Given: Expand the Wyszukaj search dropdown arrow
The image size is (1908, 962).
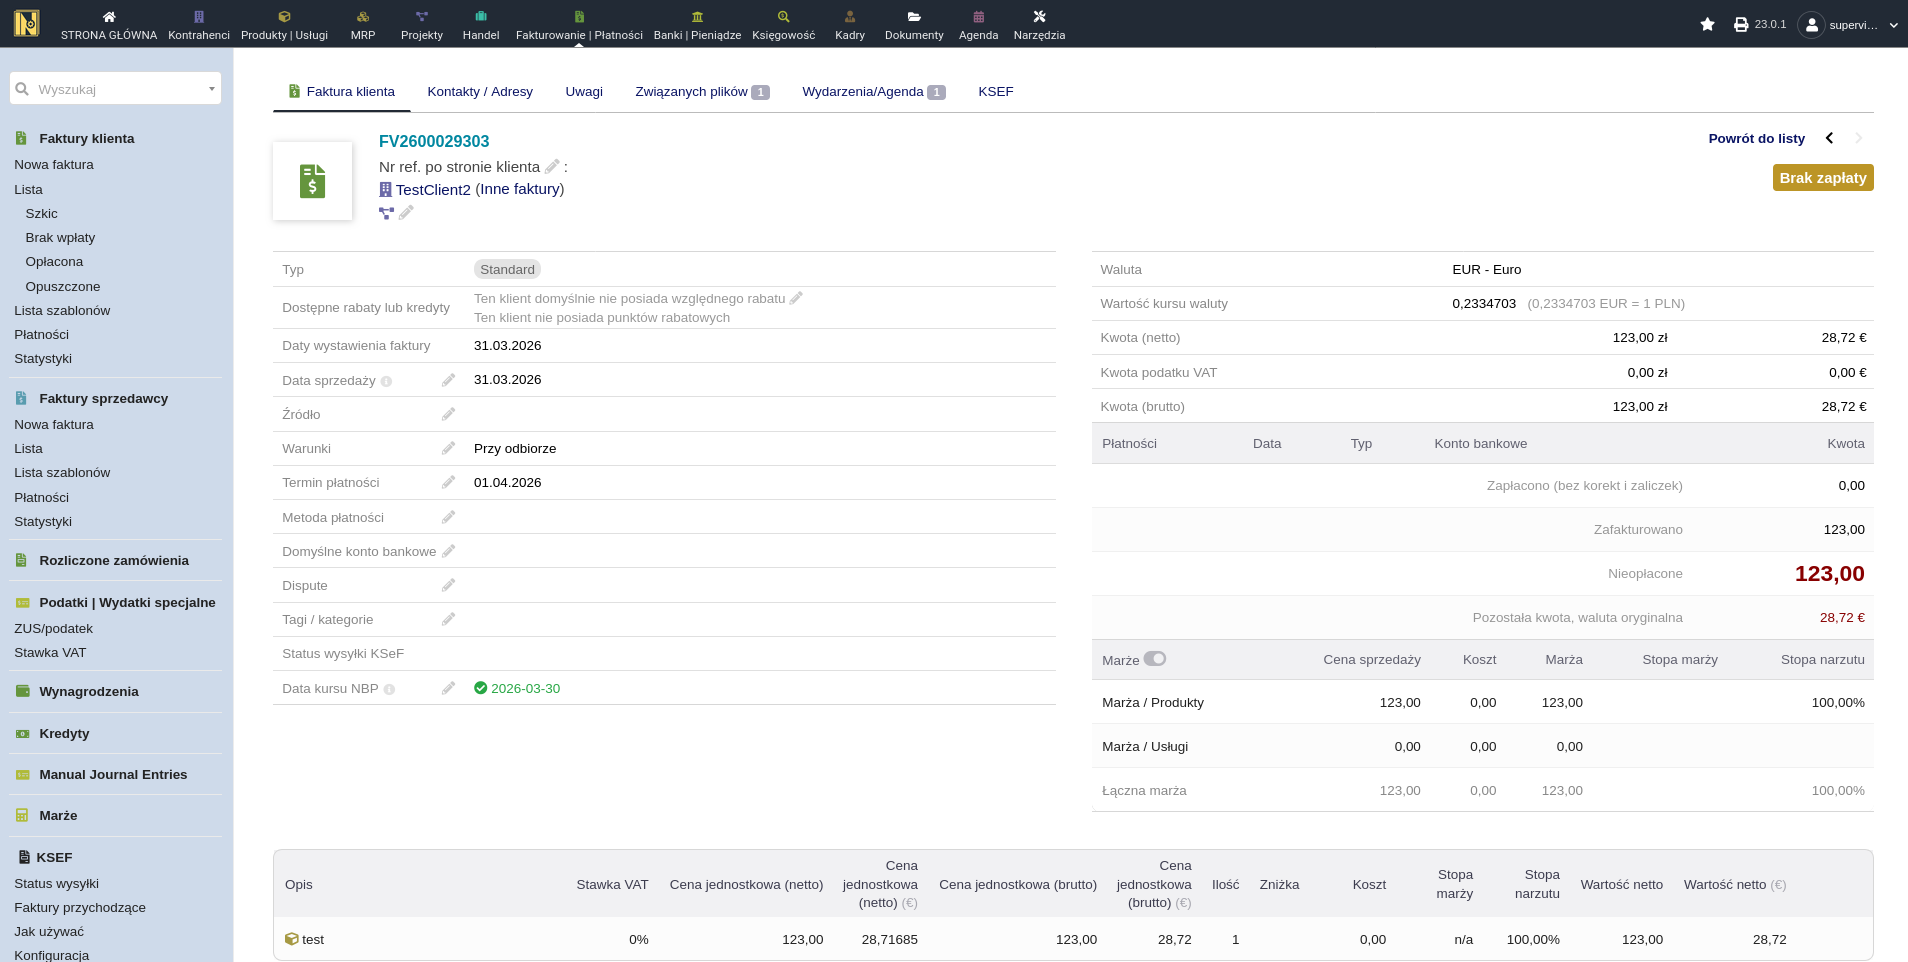Looking at the screenshot, I should click(211, 89).
